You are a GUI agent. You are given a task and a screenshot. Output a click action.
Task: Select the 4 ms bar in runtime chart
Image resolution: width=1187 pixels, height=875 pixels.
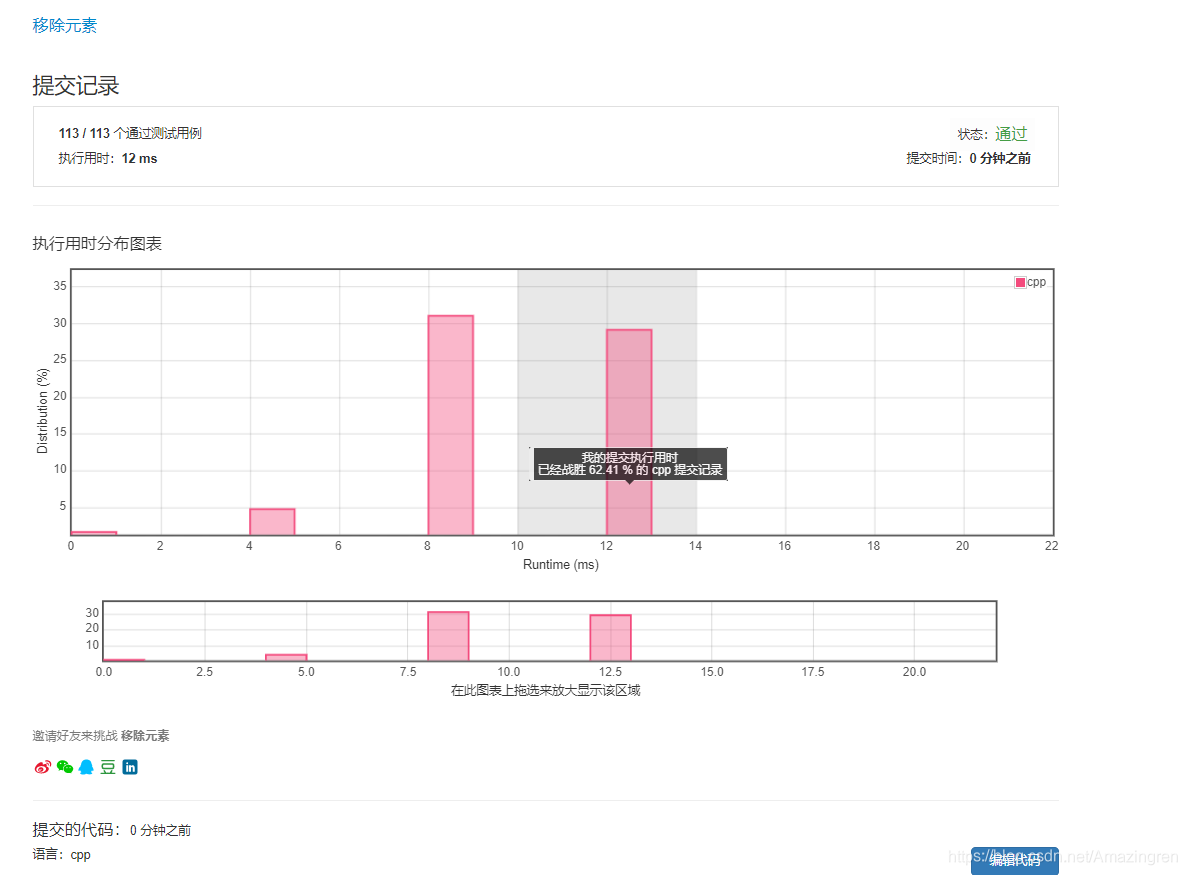click(x=273, y=522)
